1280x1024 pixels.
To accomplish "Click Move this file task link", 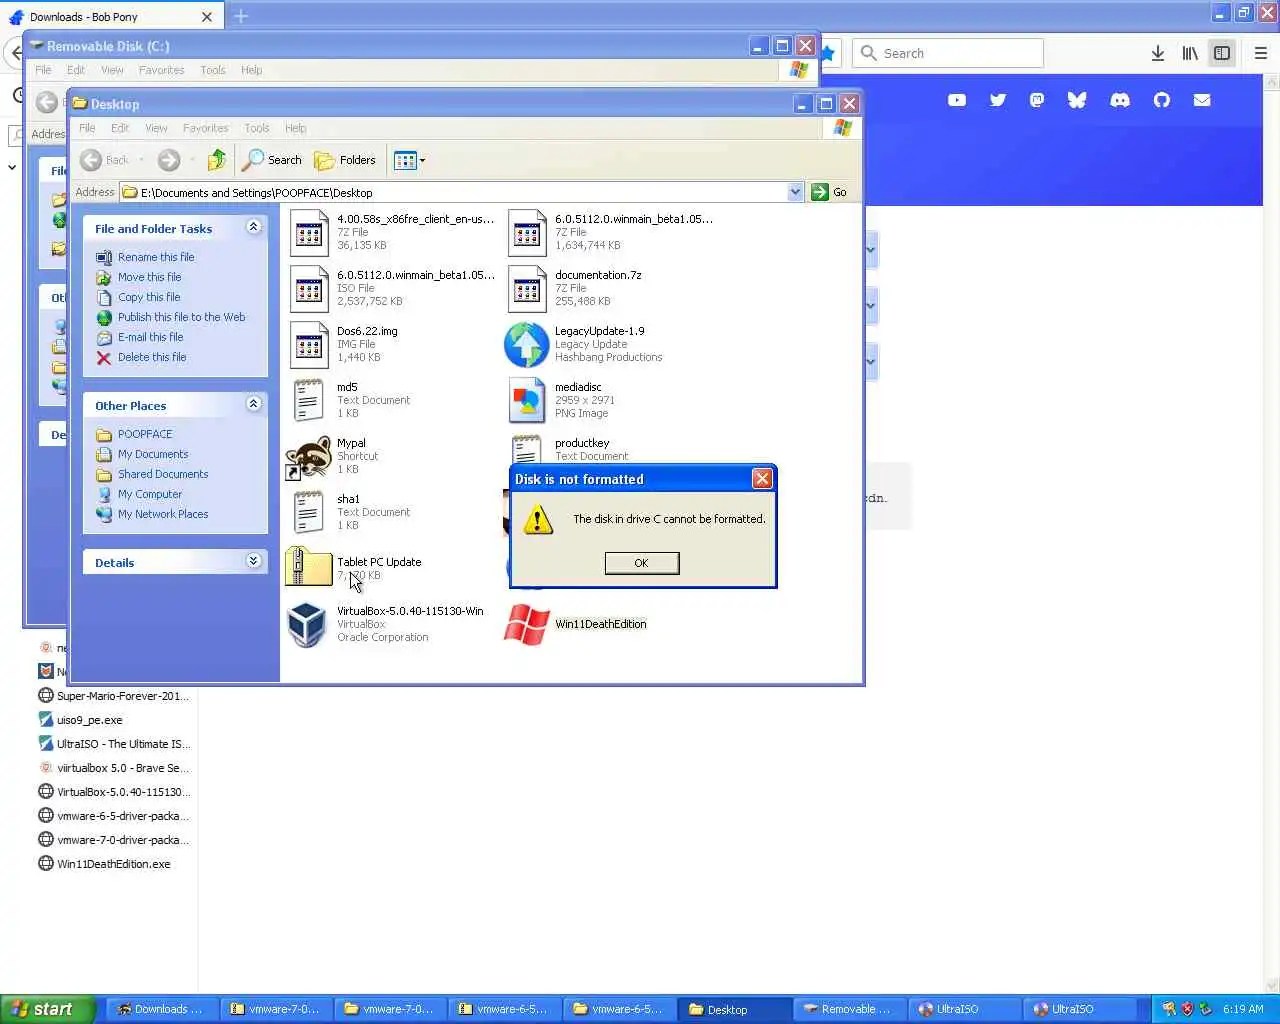I will (x=149, y=277).
